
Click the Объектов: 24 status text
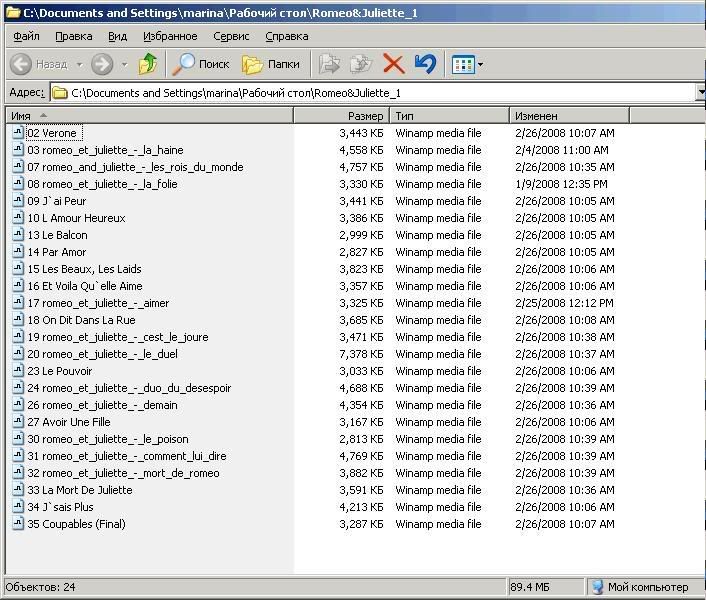point(41,587)
